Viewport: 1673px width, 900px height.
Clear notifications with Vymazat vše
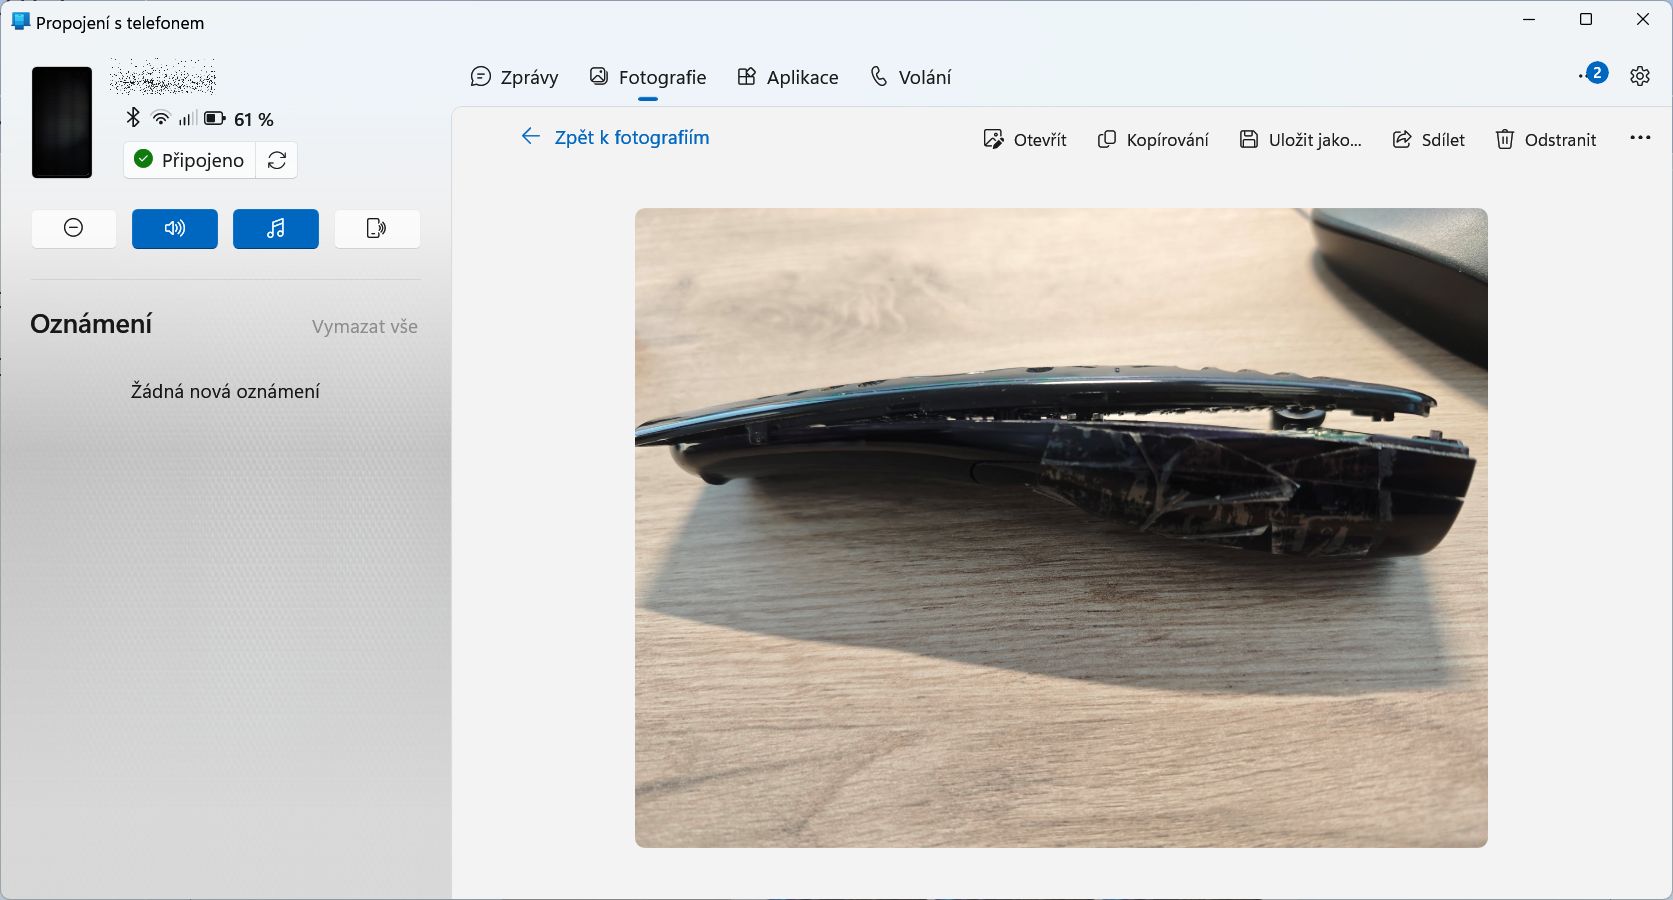tap(364, 327)
